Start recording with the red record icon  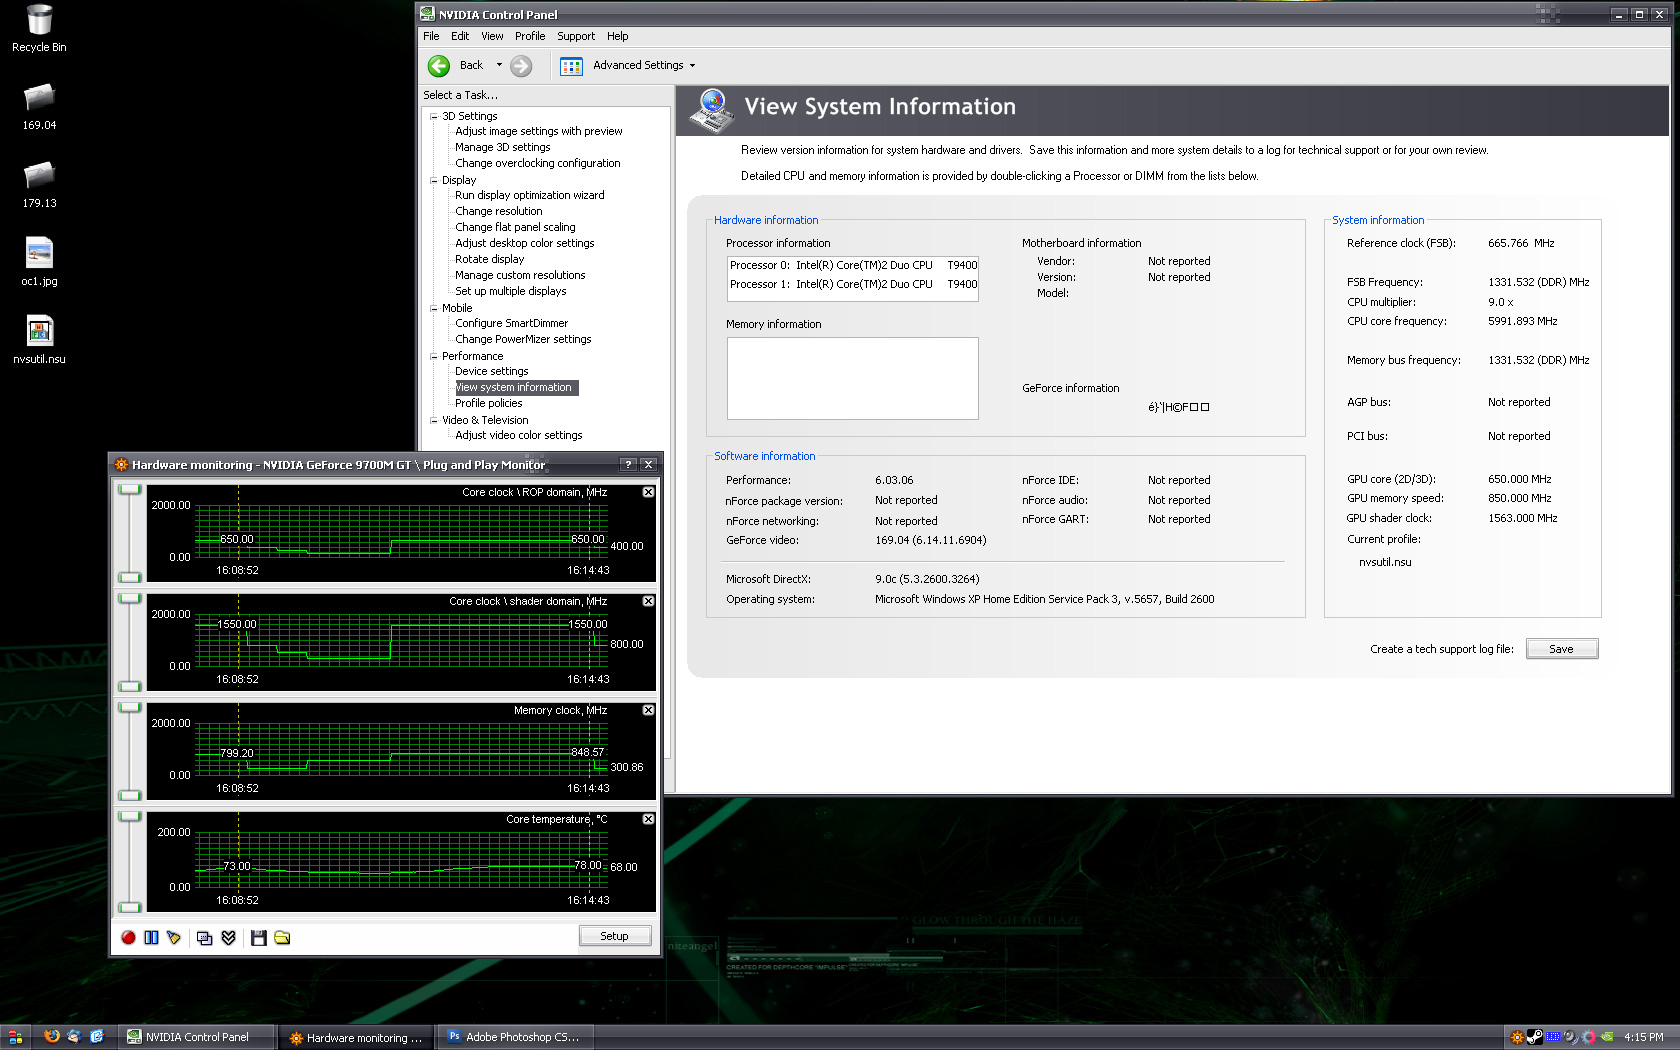click(x=128, y=937)
